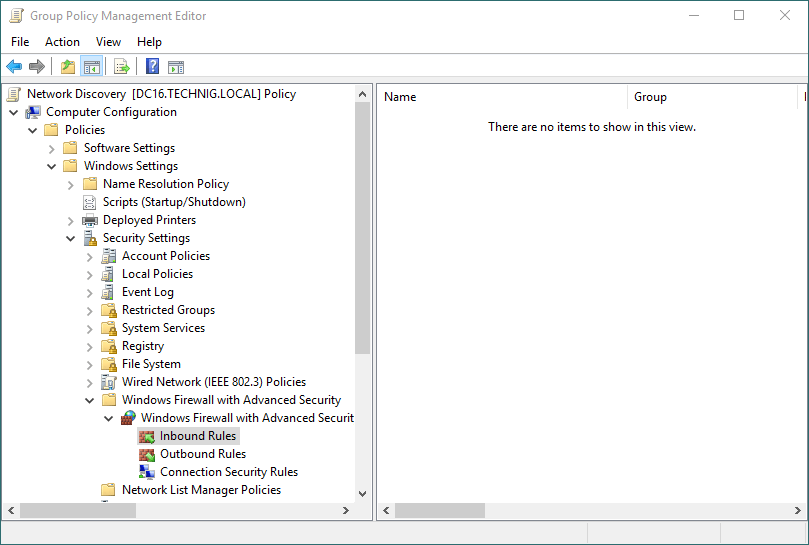Click the Forward arrow toolbar button

pos(37,67)
